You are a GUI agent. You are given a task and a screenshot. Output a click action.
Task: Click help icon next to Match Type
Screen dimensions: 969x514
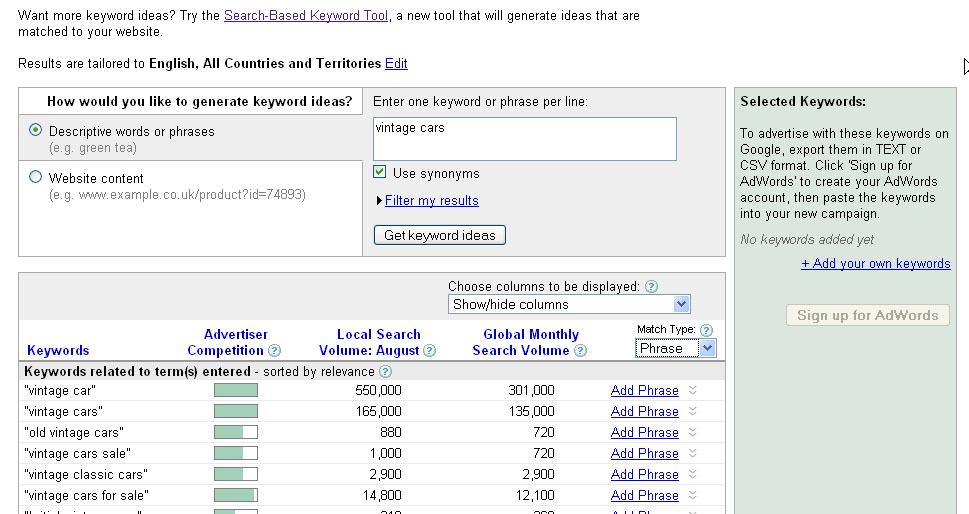707,330
